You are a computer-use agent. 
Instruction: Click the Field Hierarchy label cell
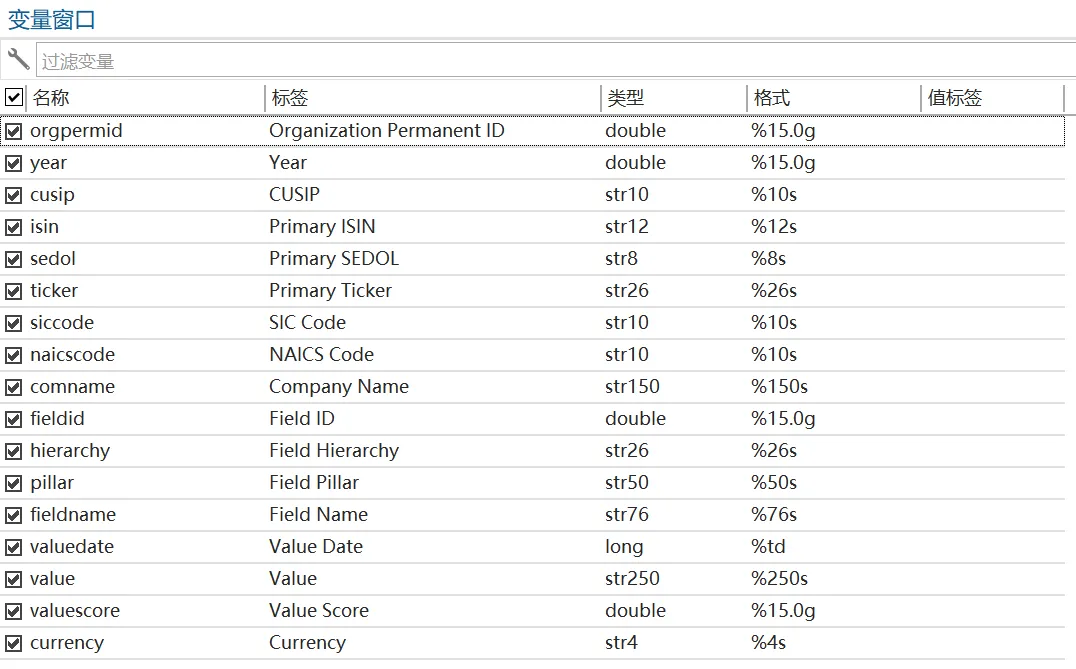(334, 451)
